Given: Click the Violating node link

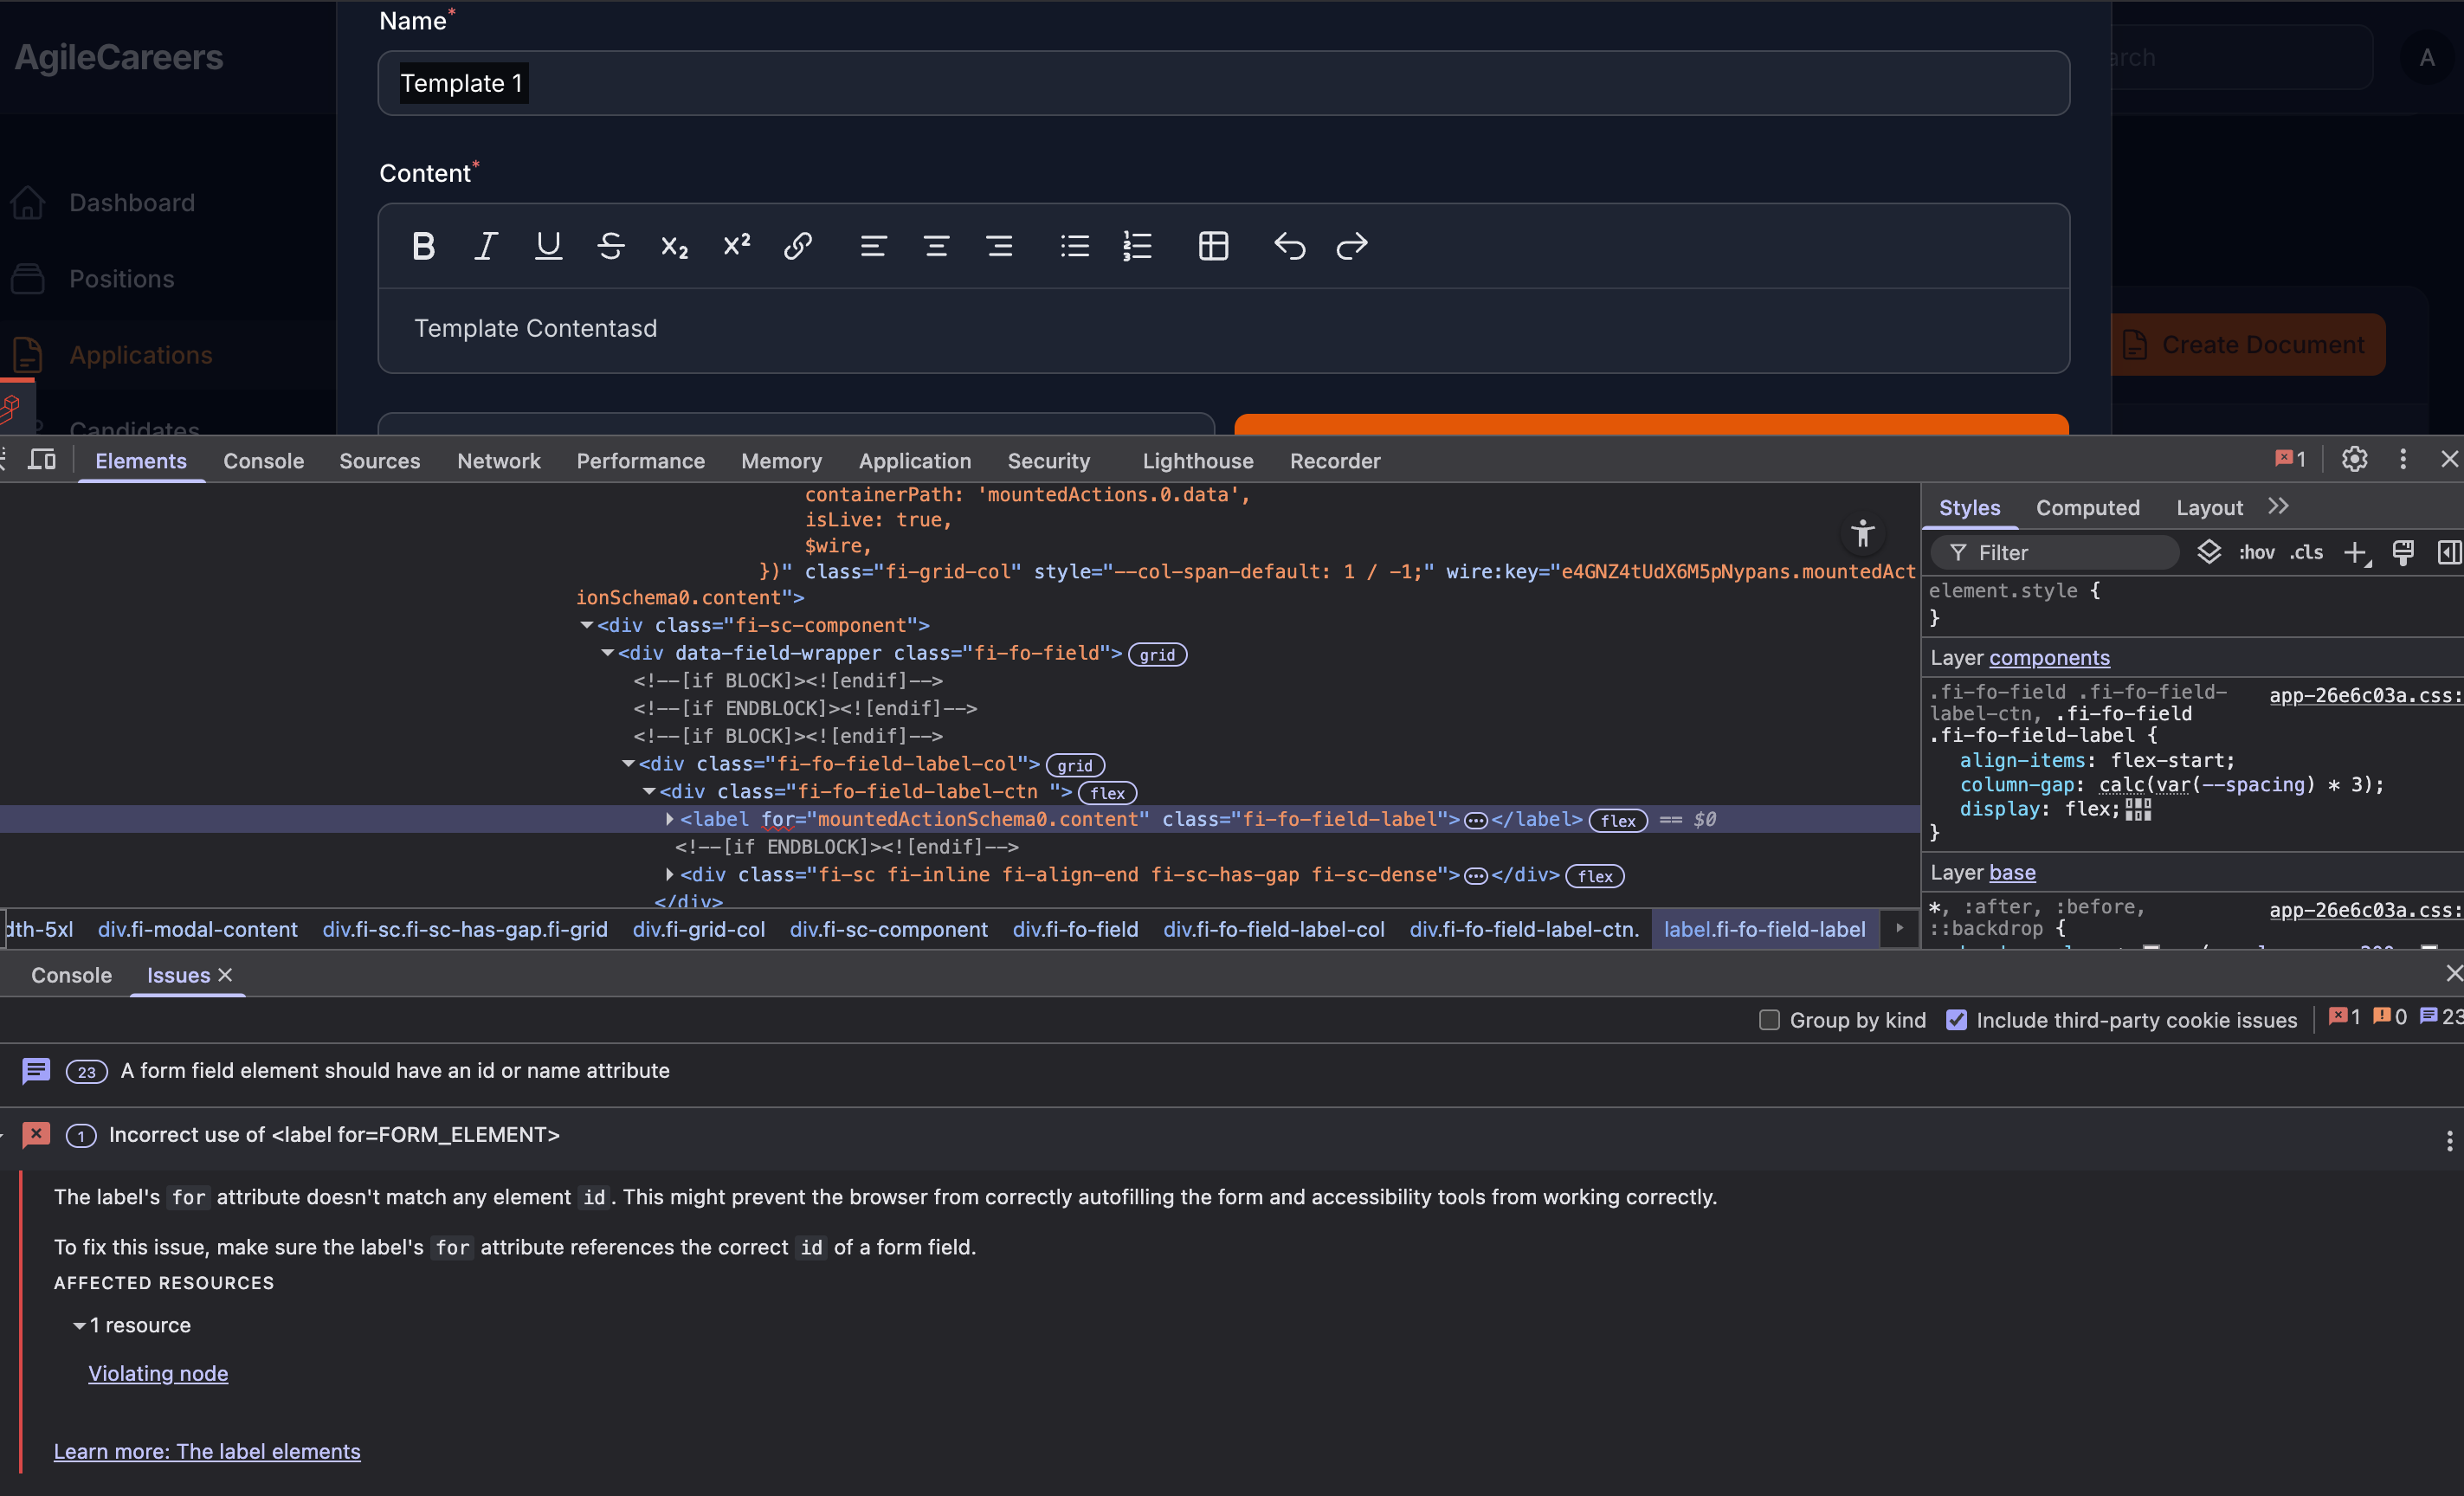Looking at the screenshot, I should (x=158, y=1373).
